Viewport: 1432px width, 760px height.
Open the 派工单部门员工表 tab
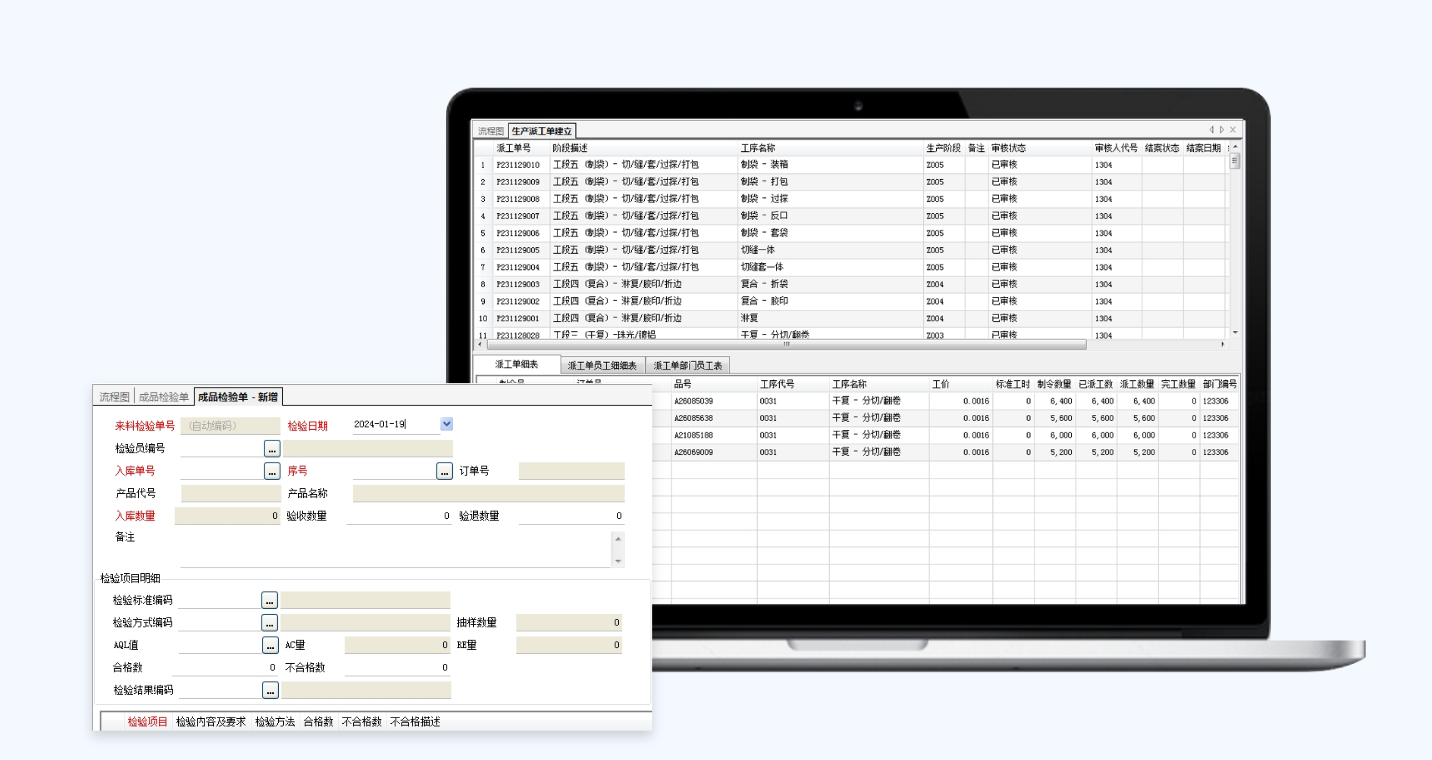click(x=688, y=366)
